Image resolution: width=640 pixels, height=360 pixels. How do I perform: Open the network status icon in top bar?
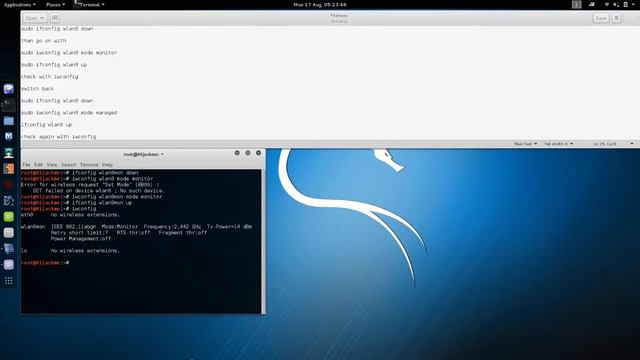point(607,4)
